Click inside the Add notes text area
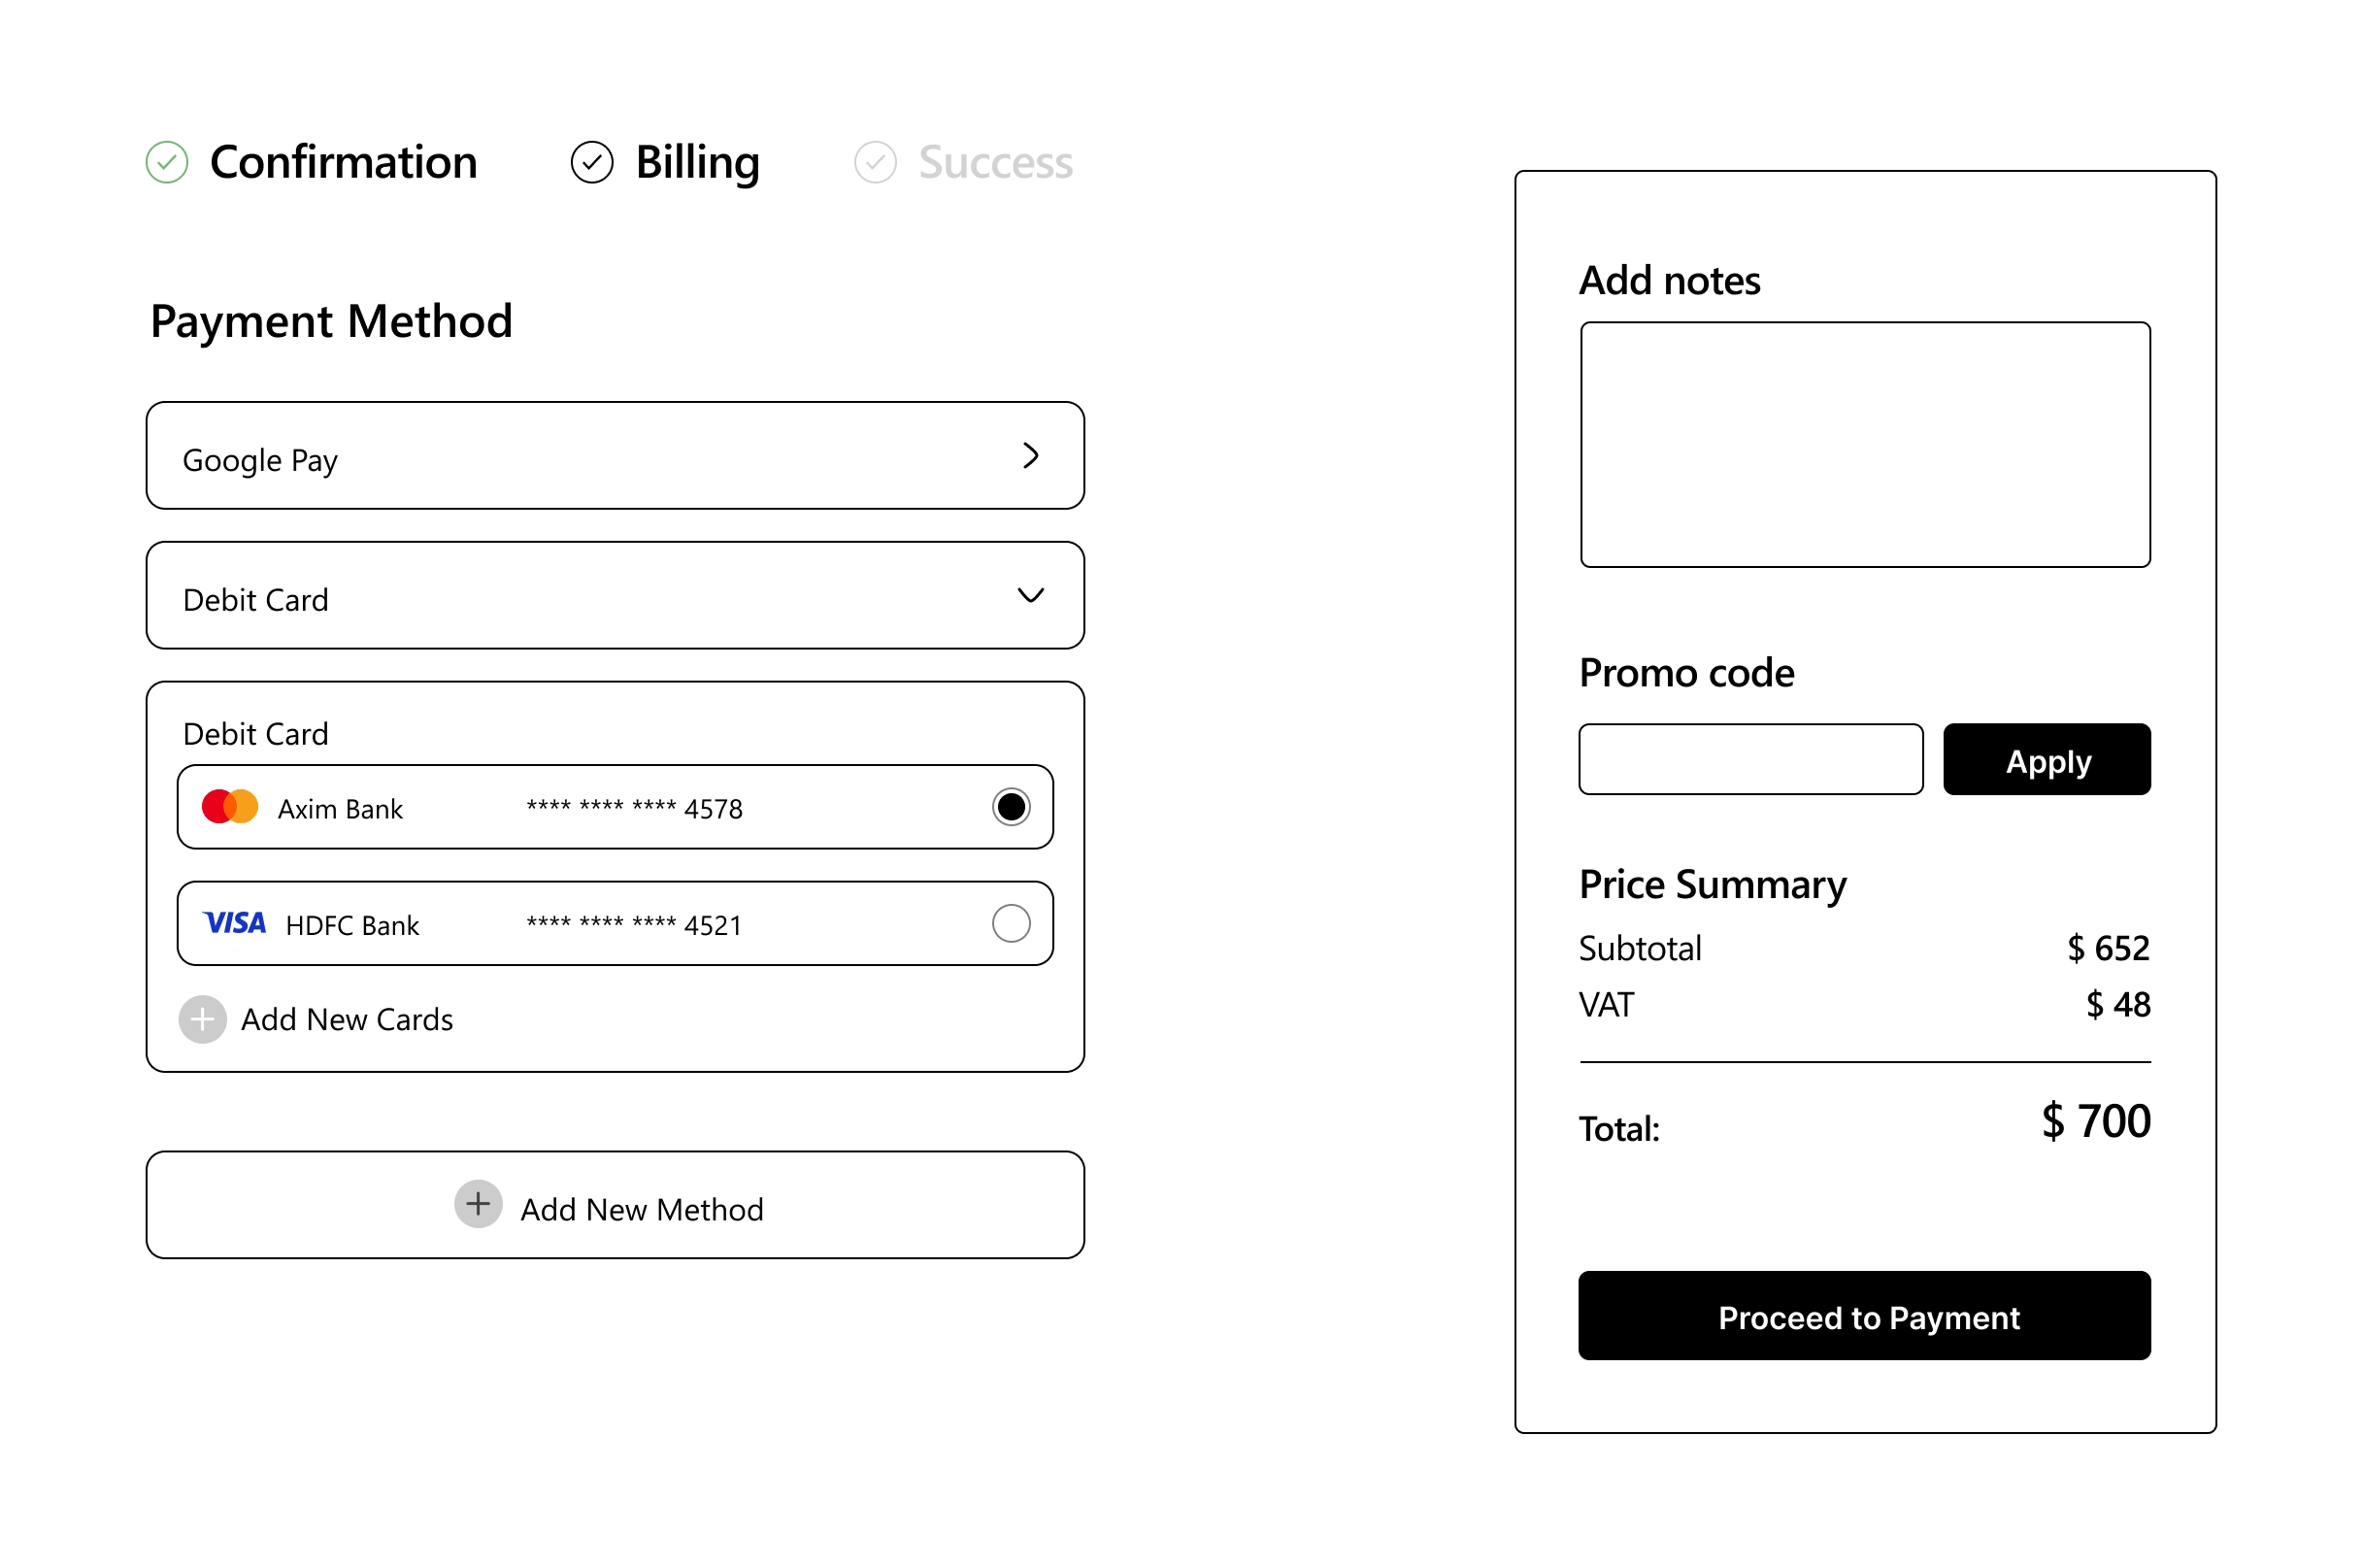The image size is (2363, 1568). coord(1865,444)
